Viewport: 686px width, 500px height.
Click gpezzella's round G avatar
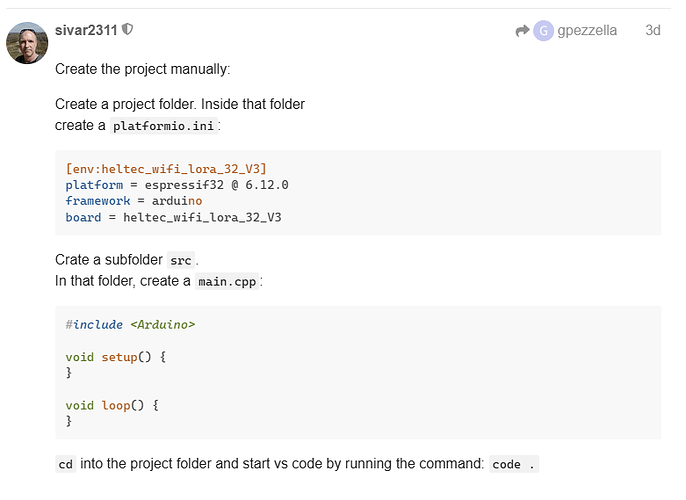point(543,31)
